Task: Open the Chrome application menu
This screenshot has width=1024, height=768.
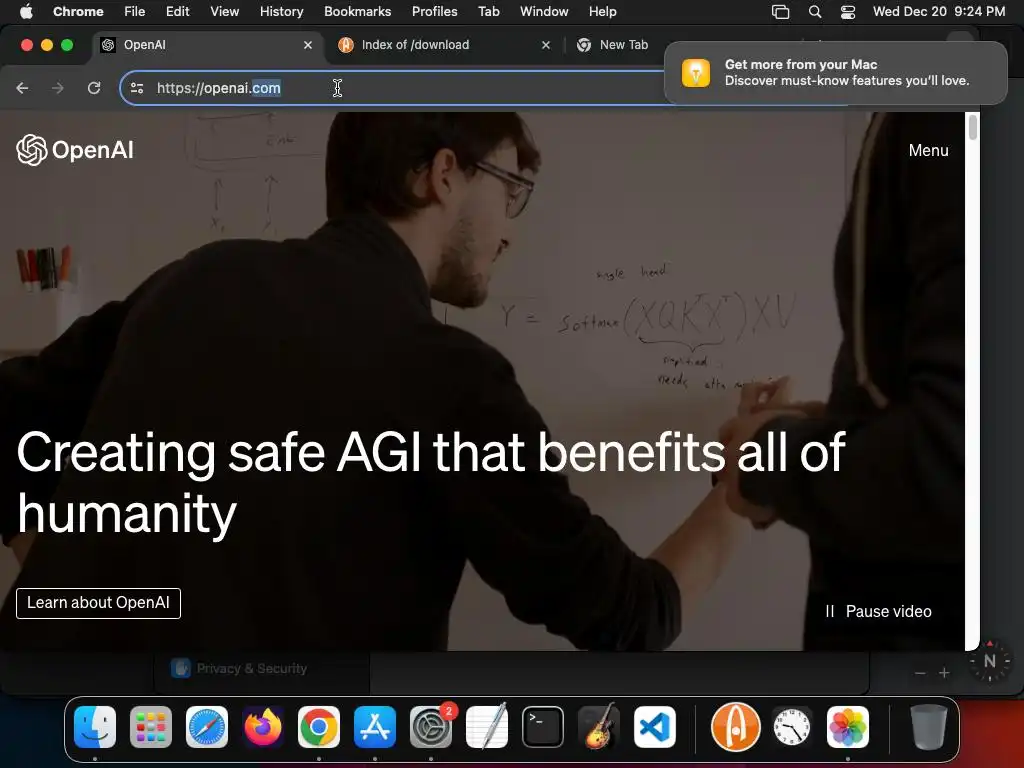Action: 78,12
